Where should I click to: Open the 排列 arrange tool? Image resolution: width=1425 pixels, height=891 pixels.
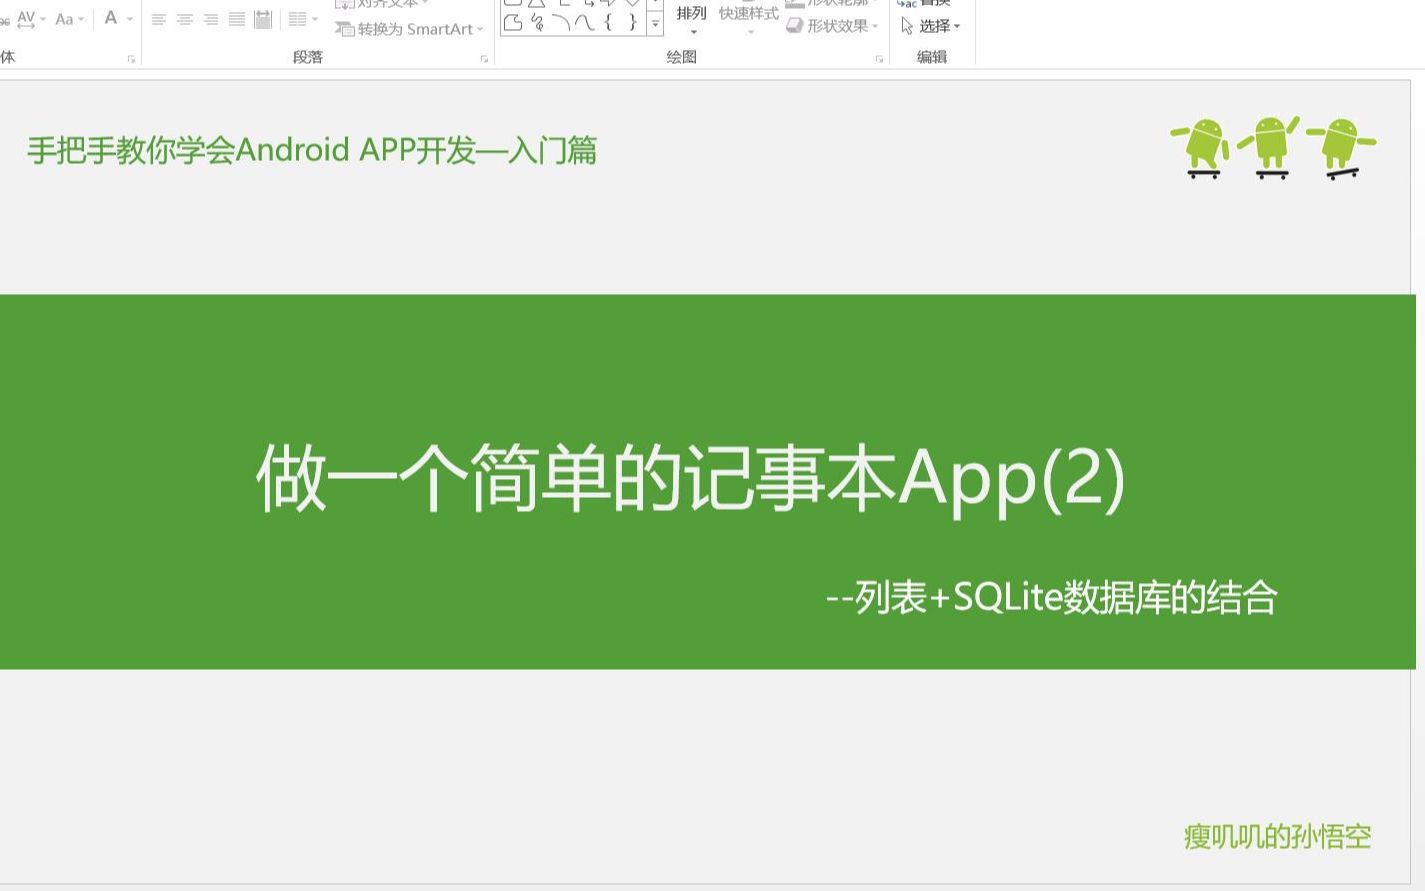pyautogui.click(x=692, y=17)
